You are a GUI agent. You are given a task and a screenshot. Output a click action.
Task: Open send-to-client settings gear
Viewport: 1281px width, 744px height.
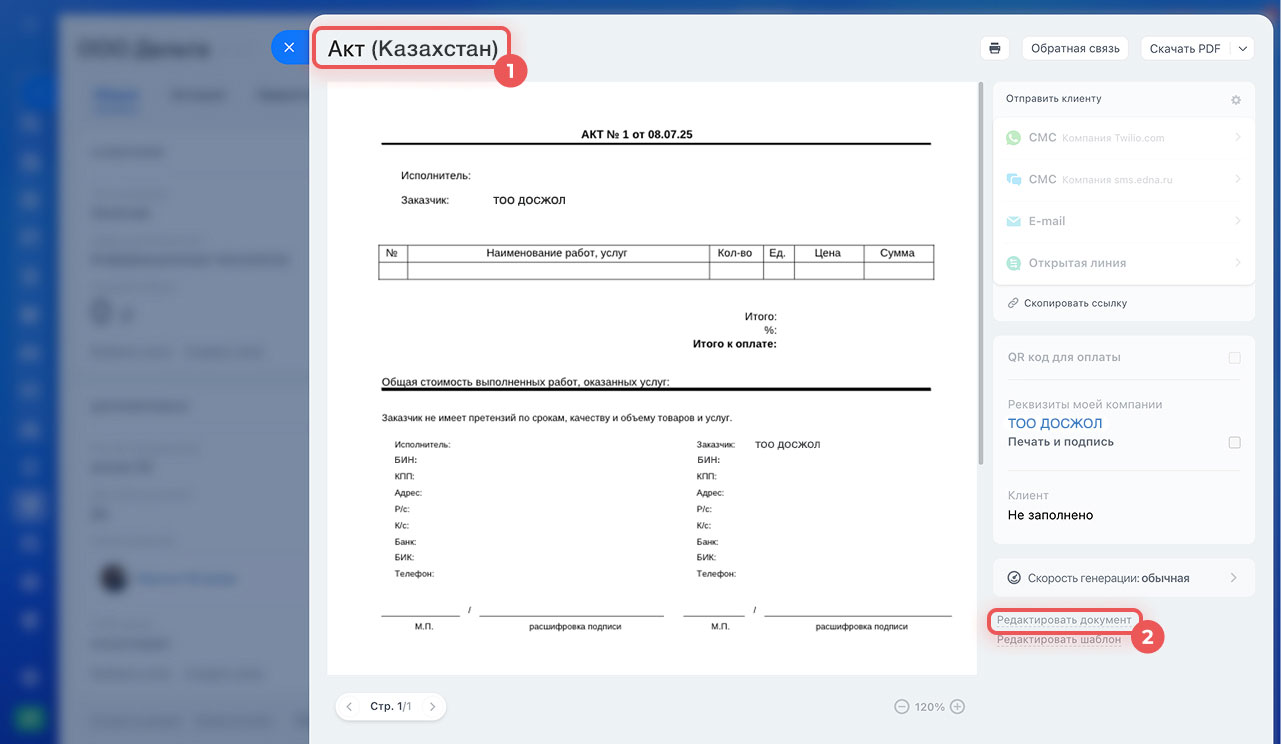coord(1236,100)
